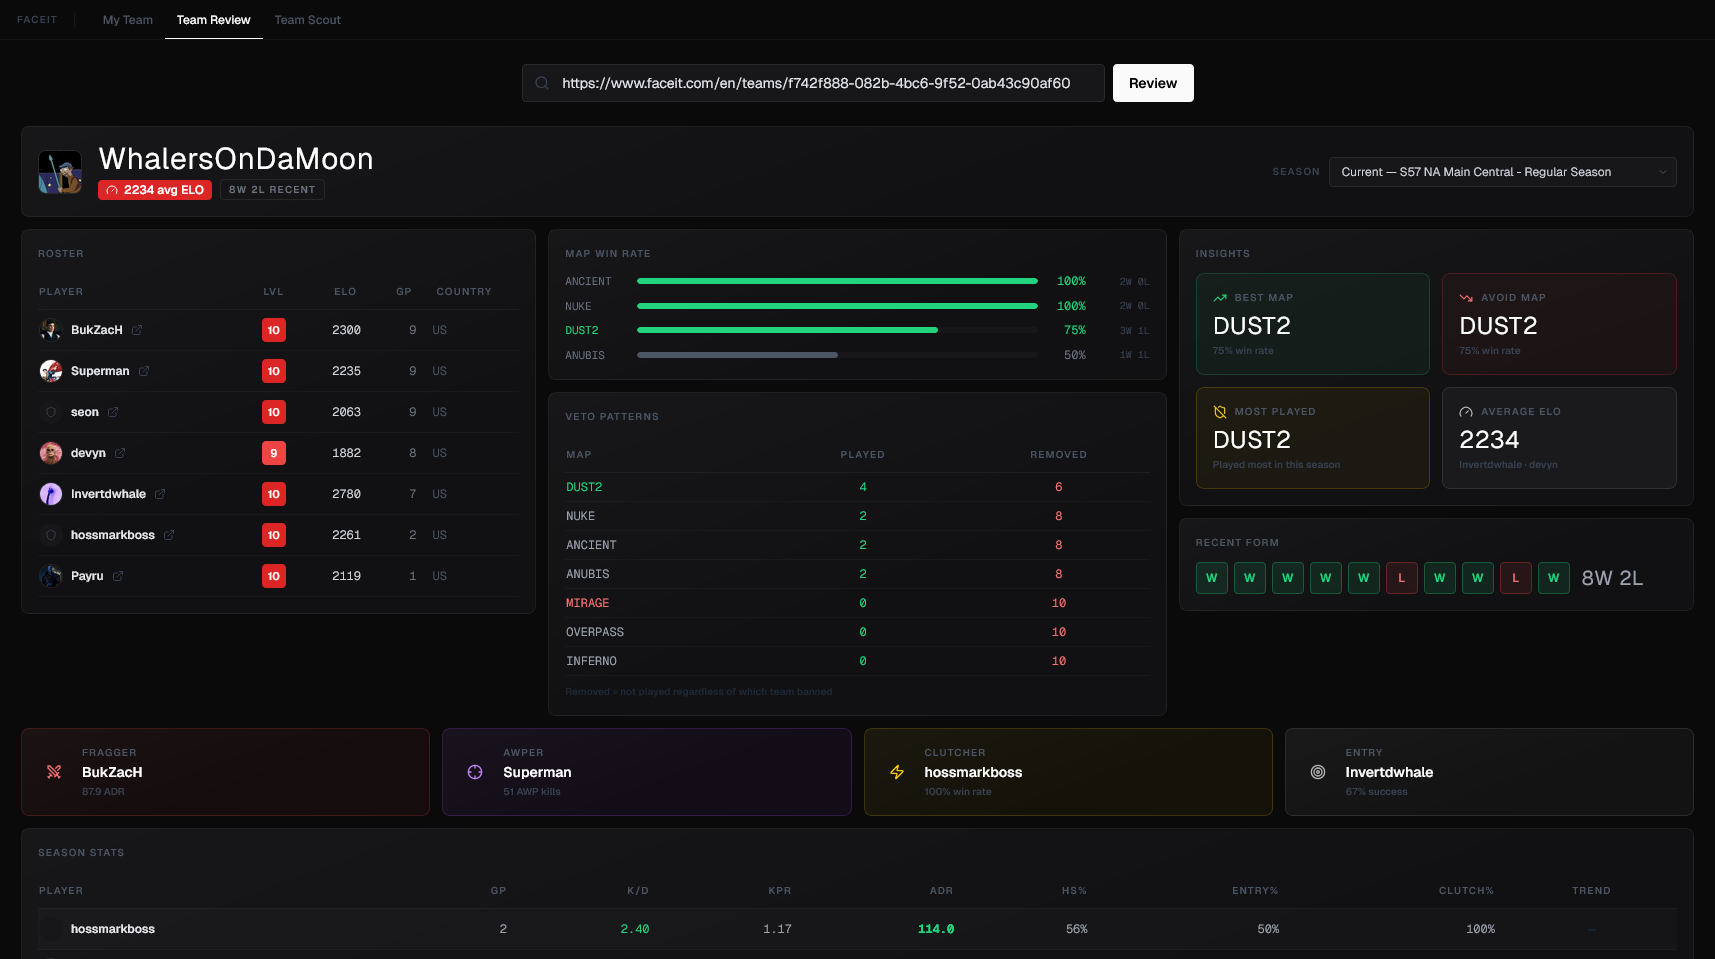This screenshot has width=1715, height=959.
Task: Open Superman external profile link icon
Action: pyautogui.click(x=144, y=371)
